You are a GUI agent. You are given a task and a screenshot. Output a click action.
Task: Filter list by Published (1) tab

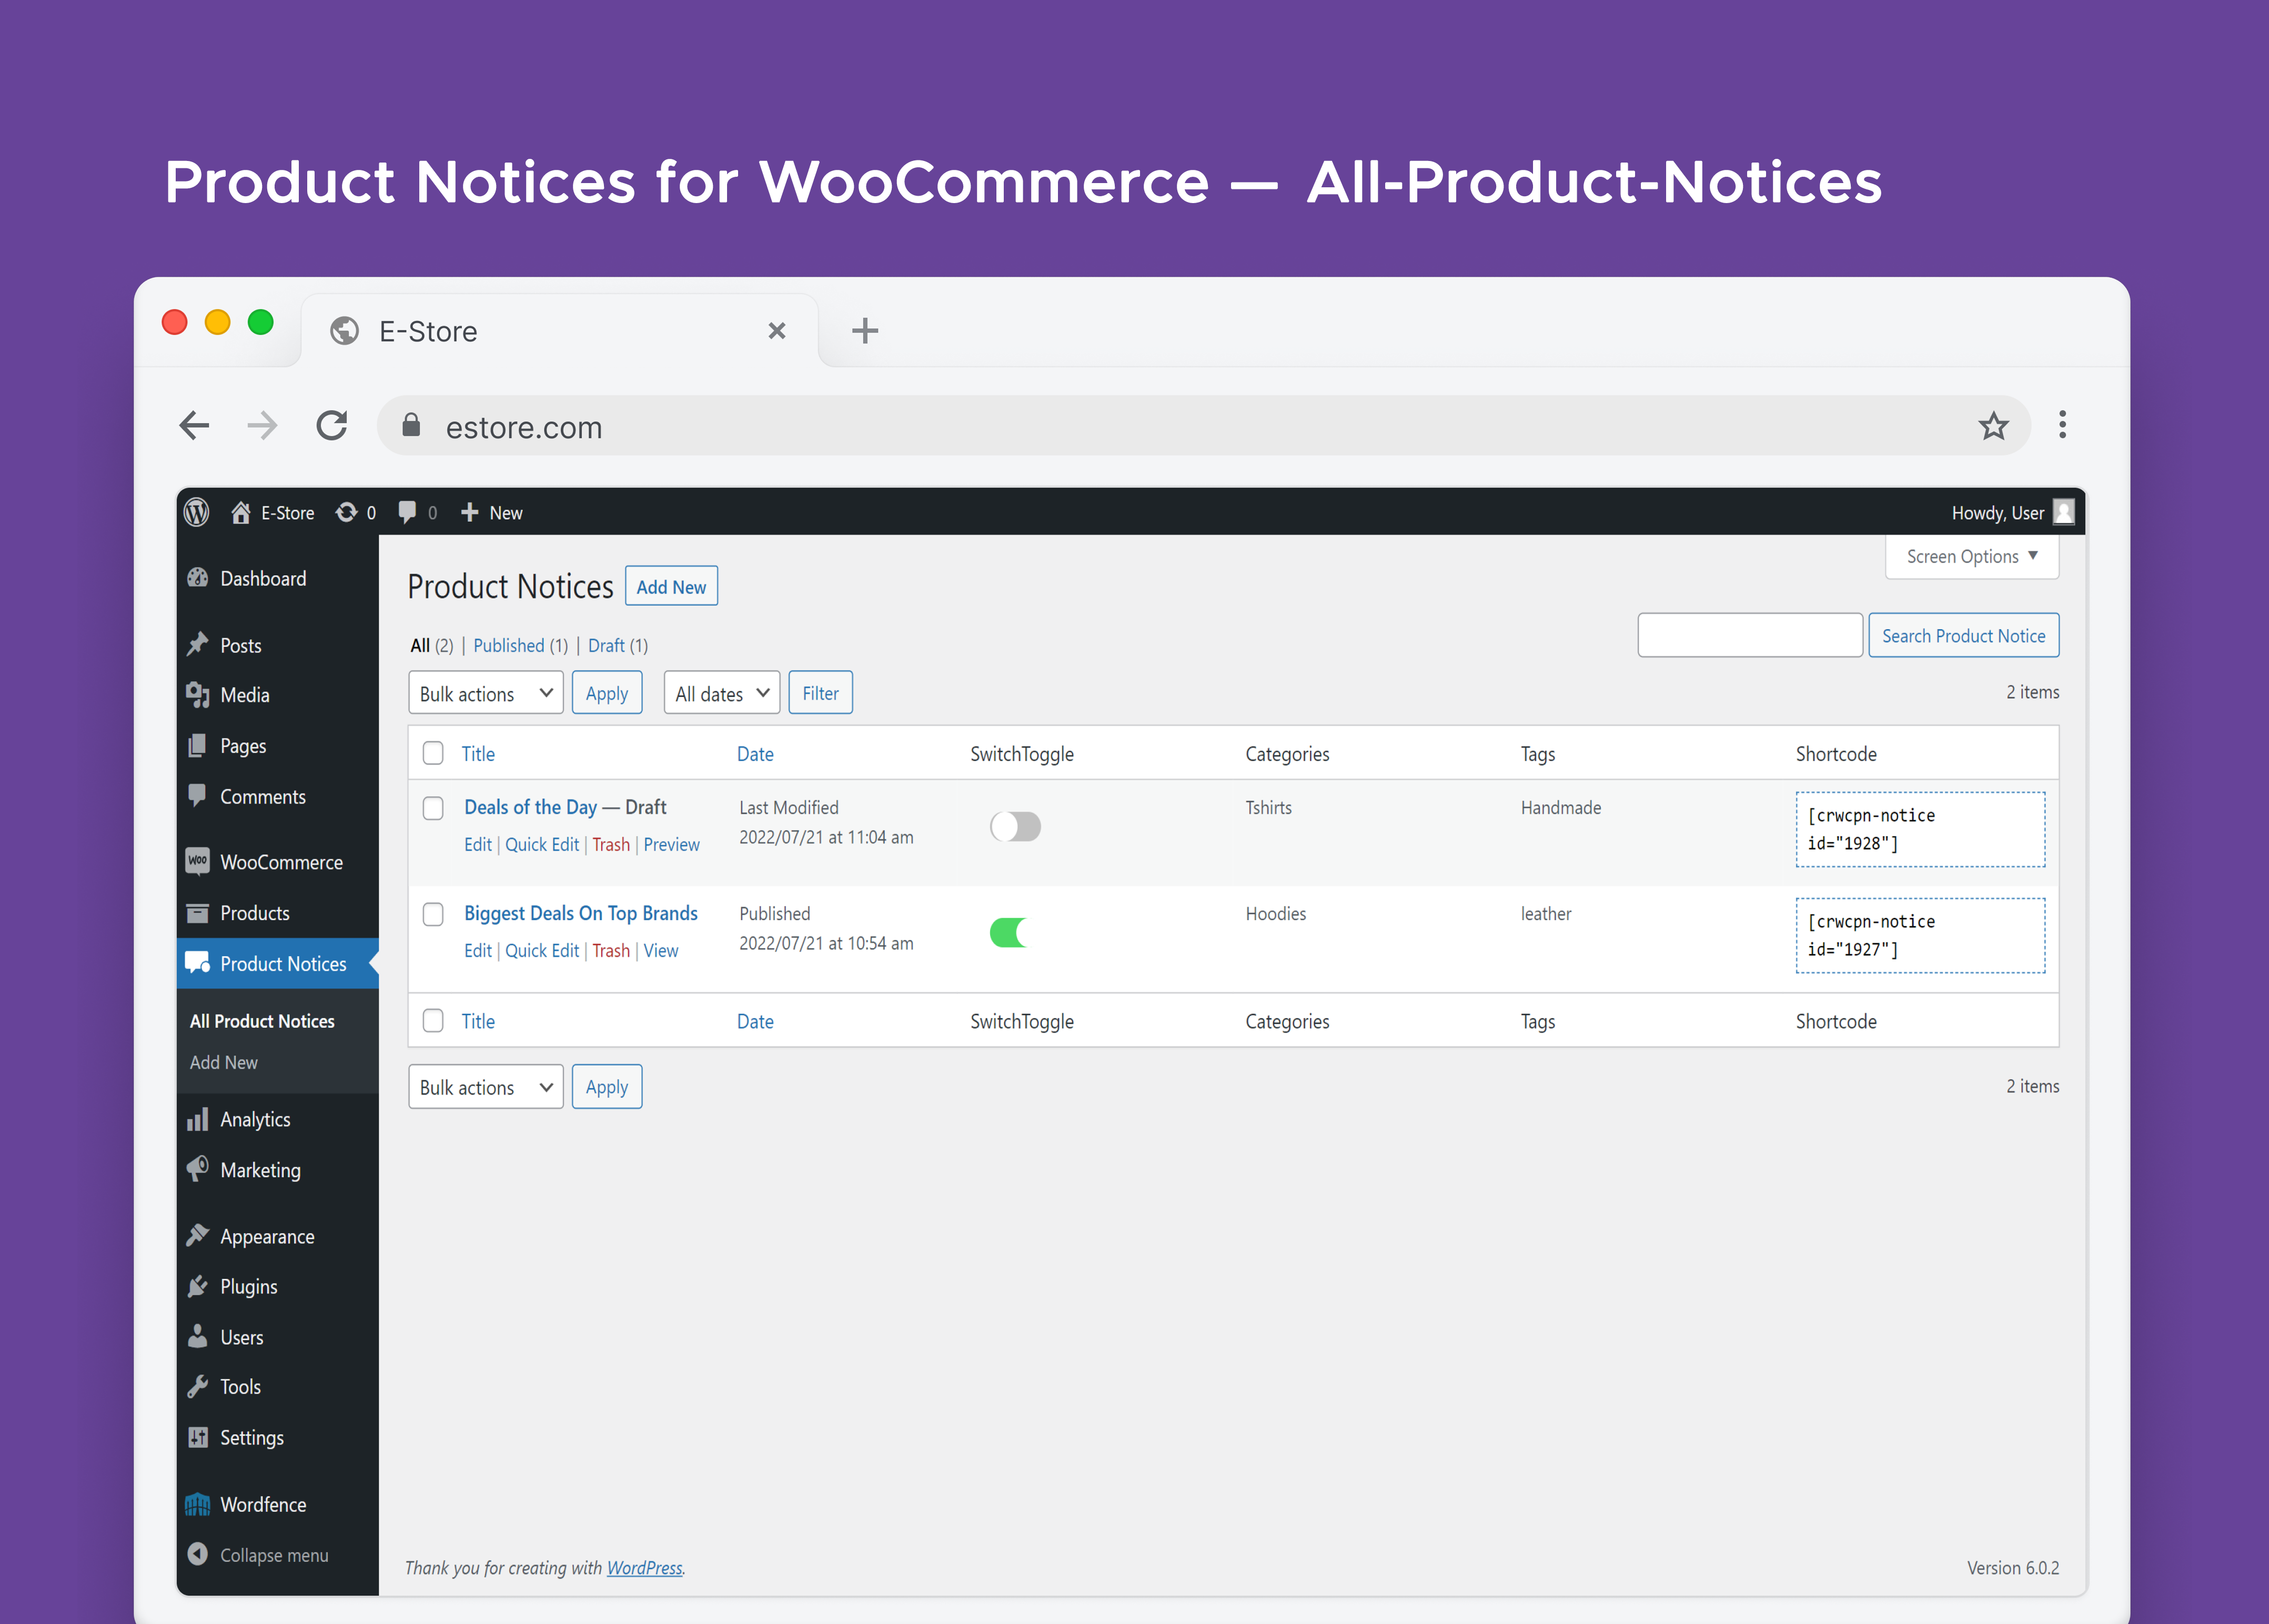point(520,646)
